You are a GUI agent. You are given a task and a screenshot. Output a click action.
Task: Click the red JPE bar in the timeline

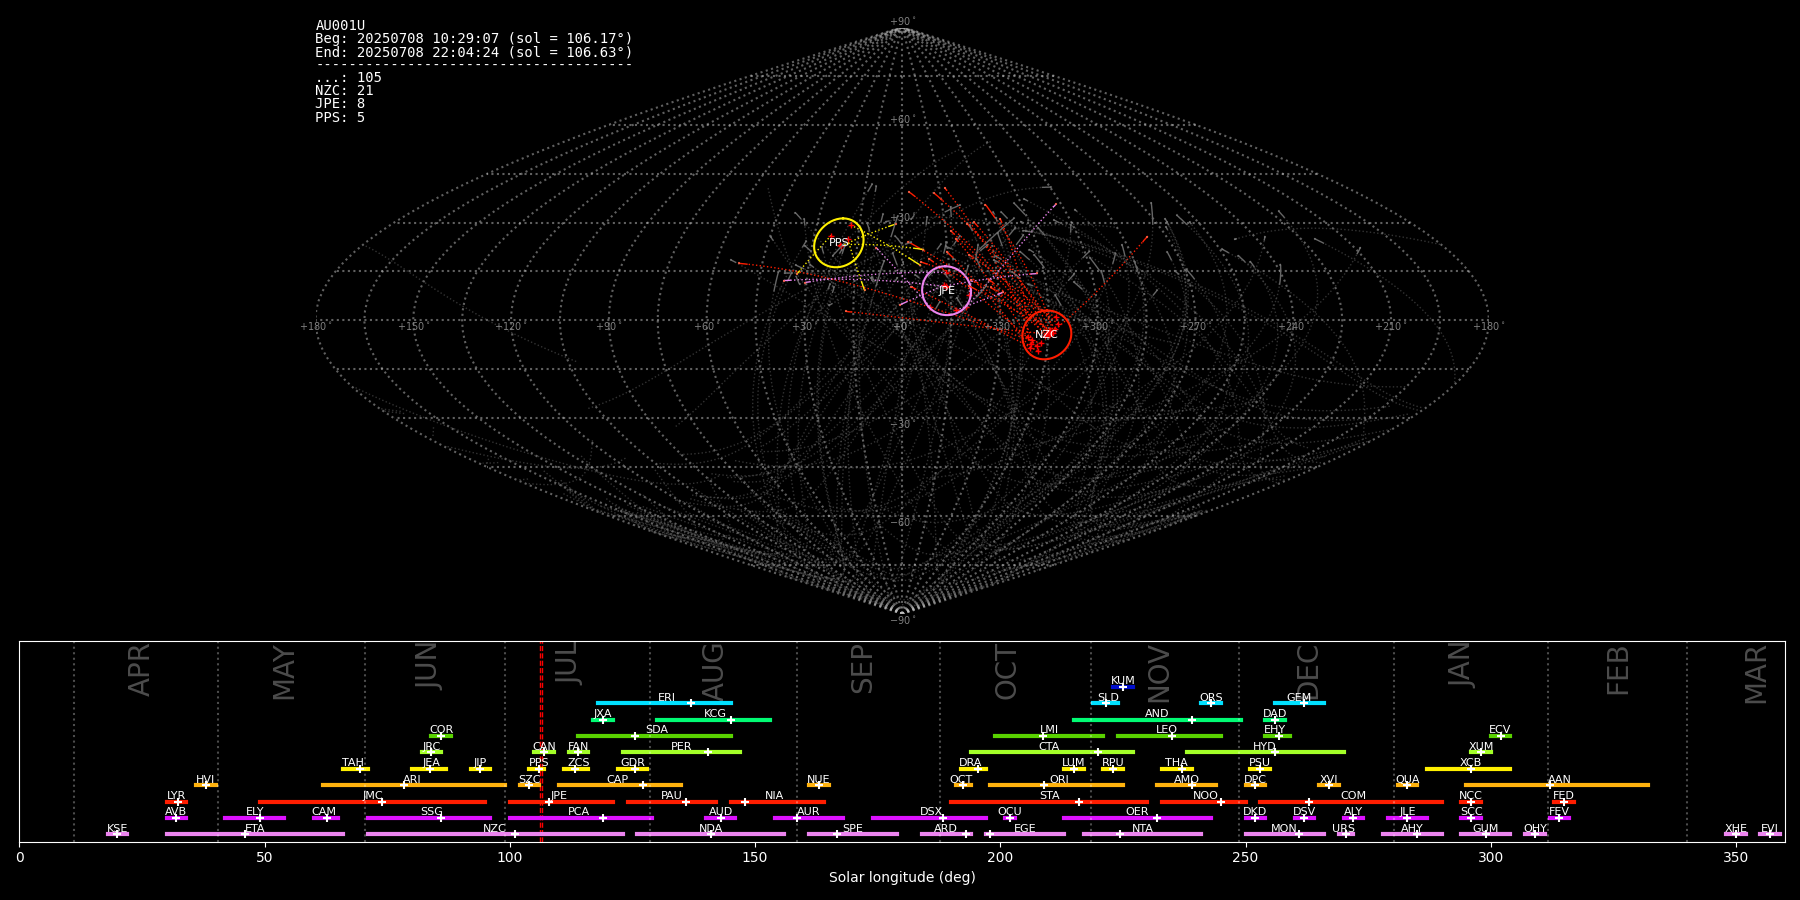(x=561, y=802)
